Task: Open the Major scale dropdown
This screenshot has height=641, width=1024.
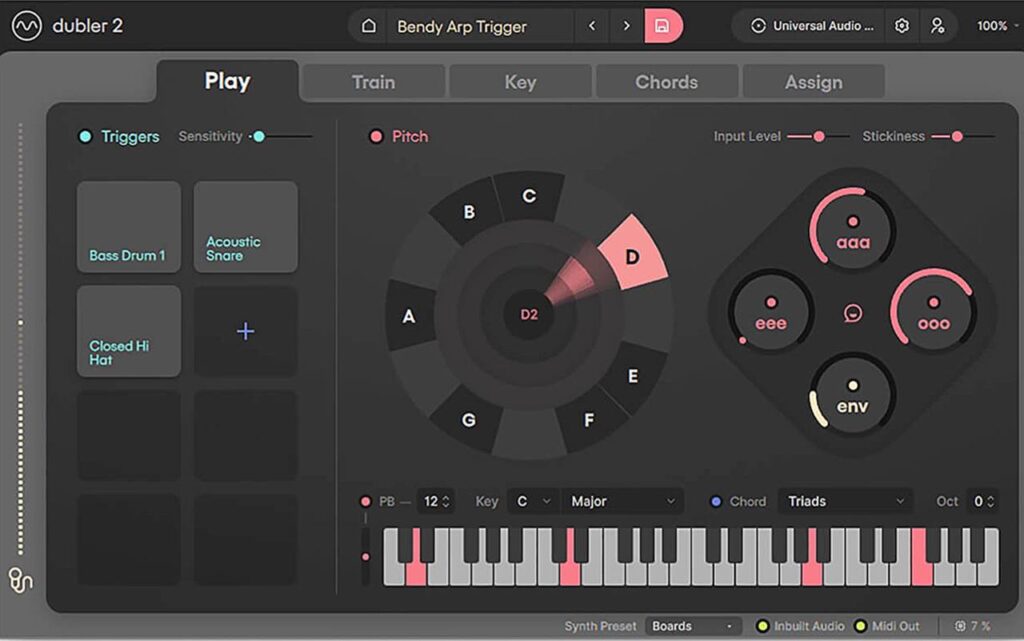Action: tap(622, 501)
